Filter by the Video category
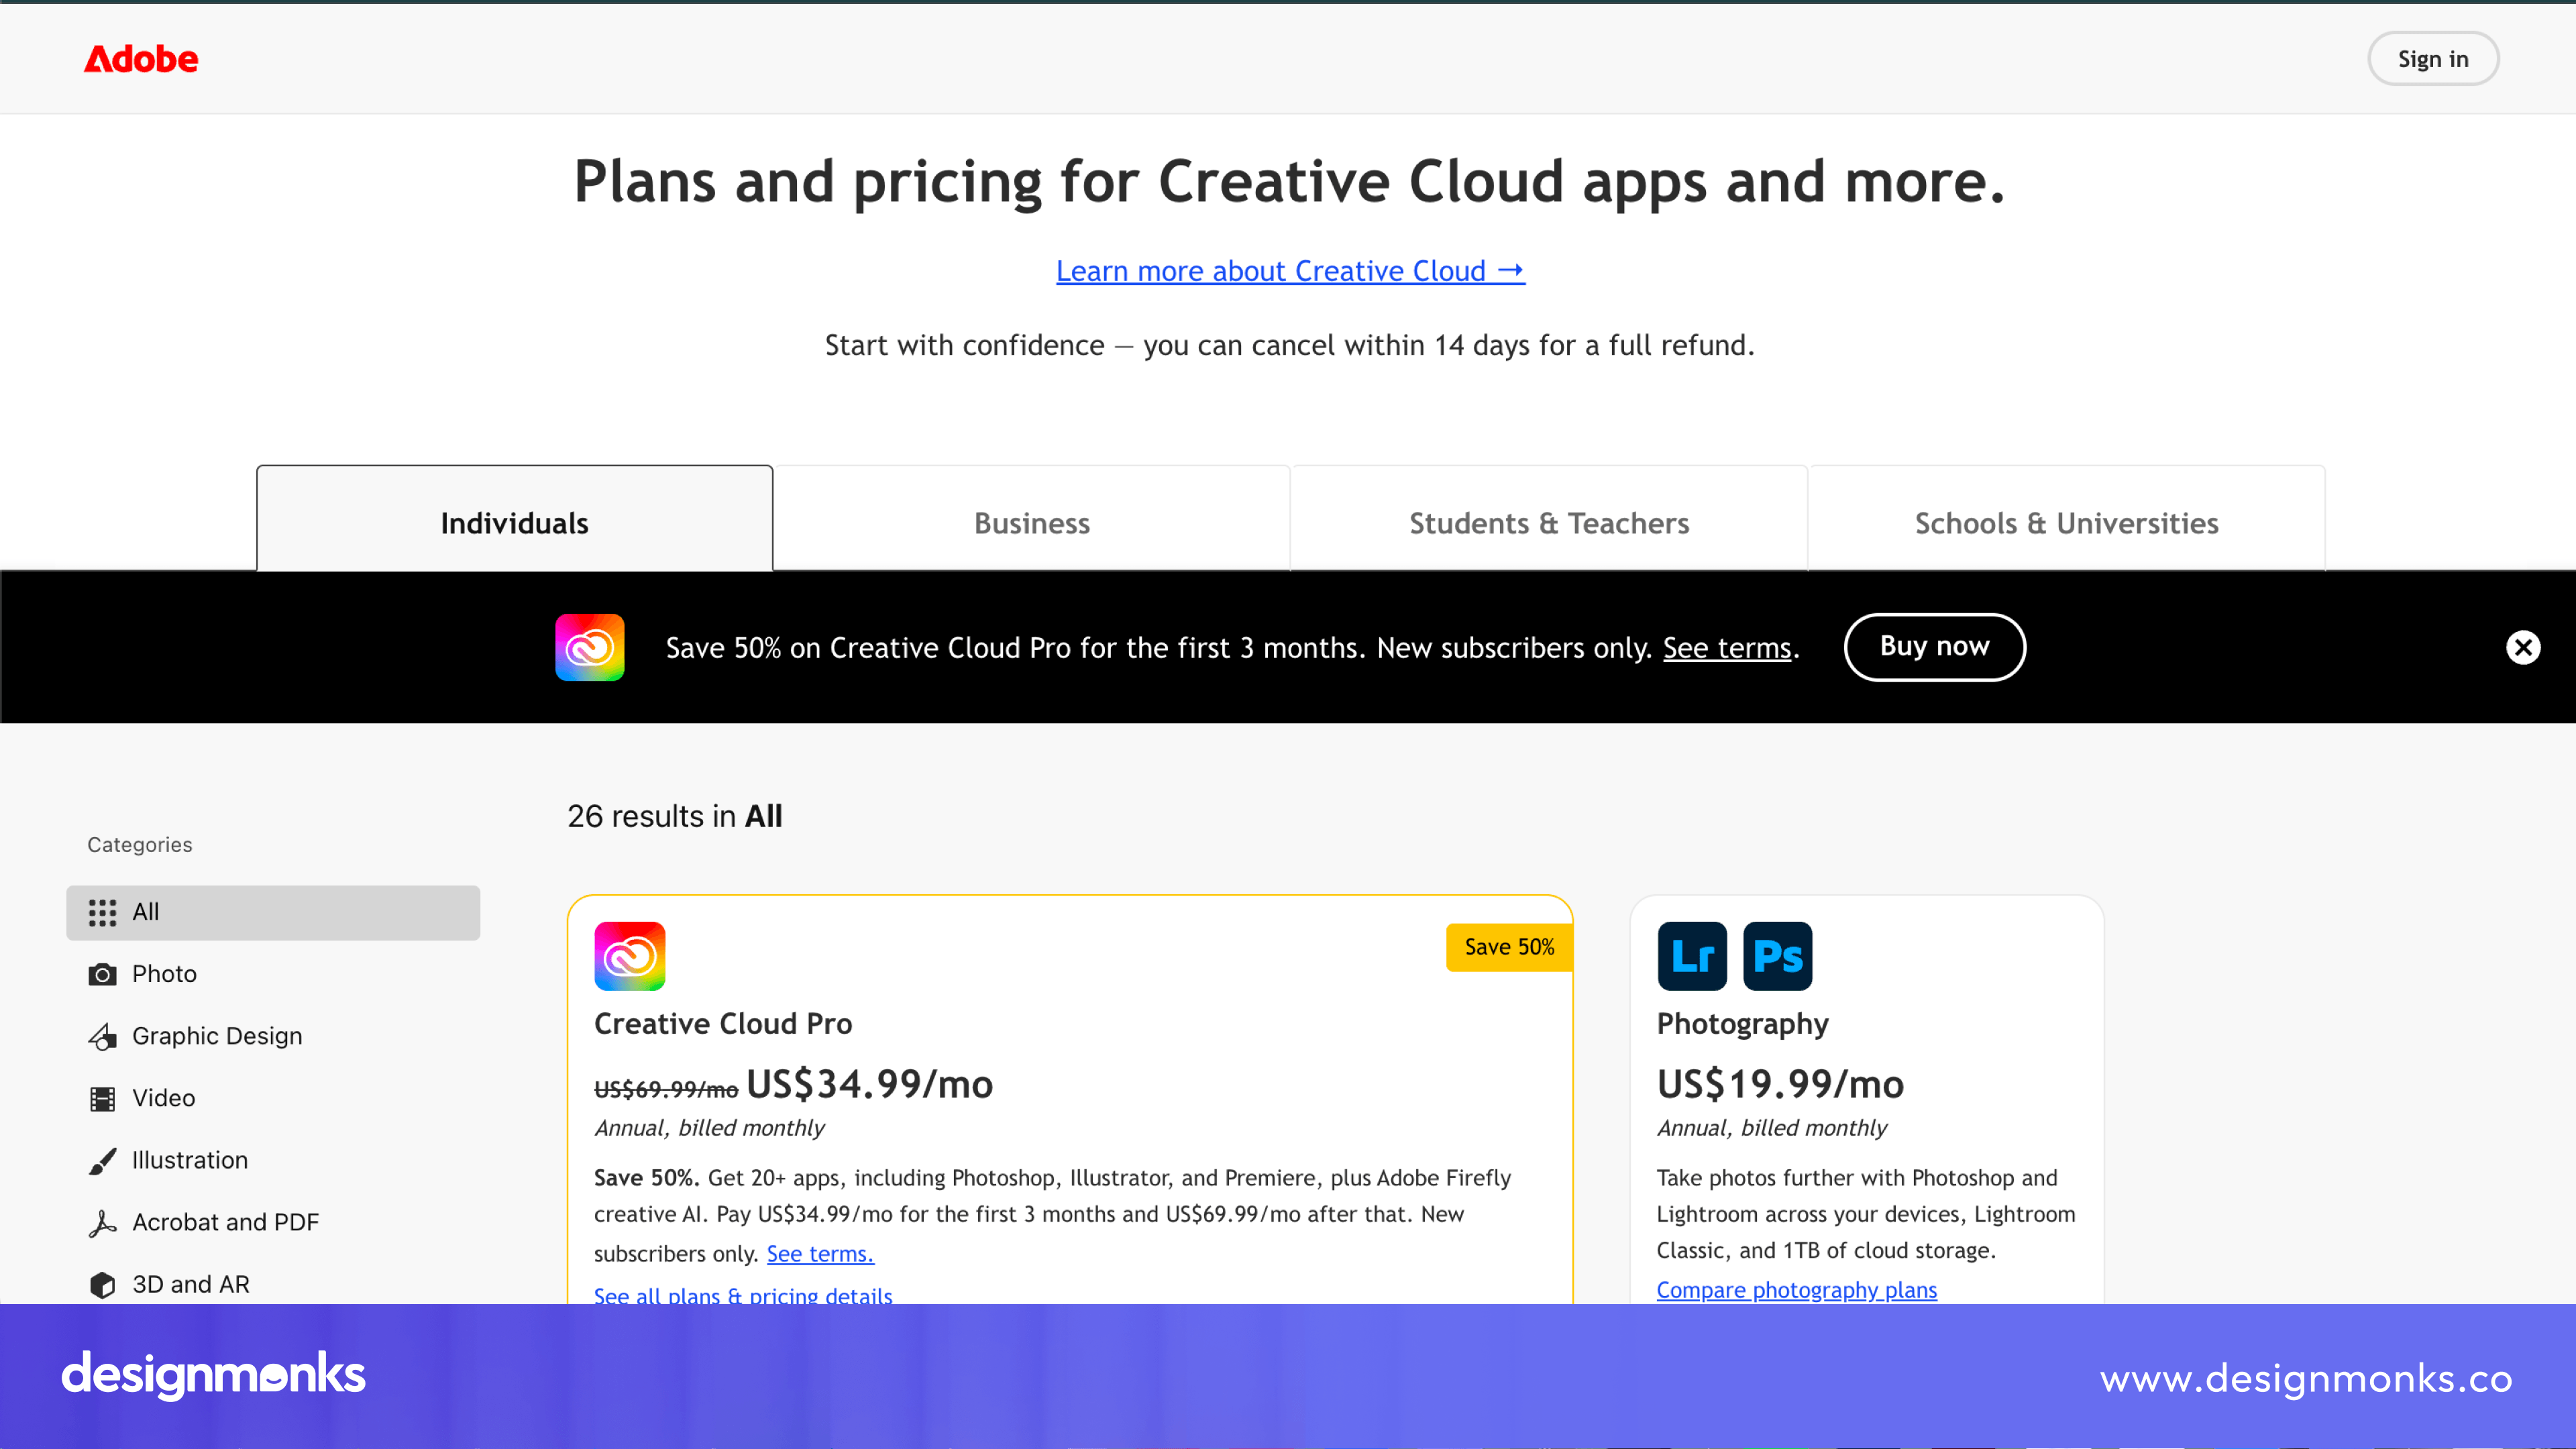The image size is (2576, 1449). [273, 1099]
